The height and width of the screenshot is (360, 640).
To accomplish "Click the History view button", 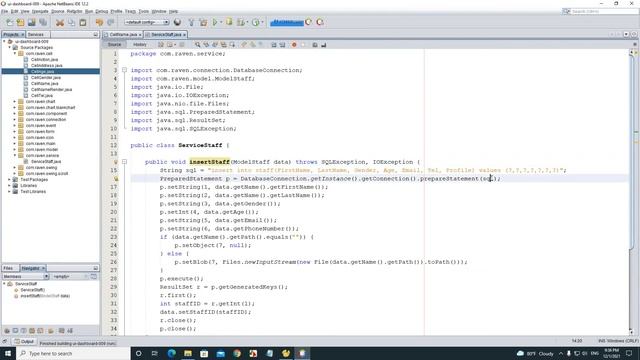I will click(x=140, y=44).
